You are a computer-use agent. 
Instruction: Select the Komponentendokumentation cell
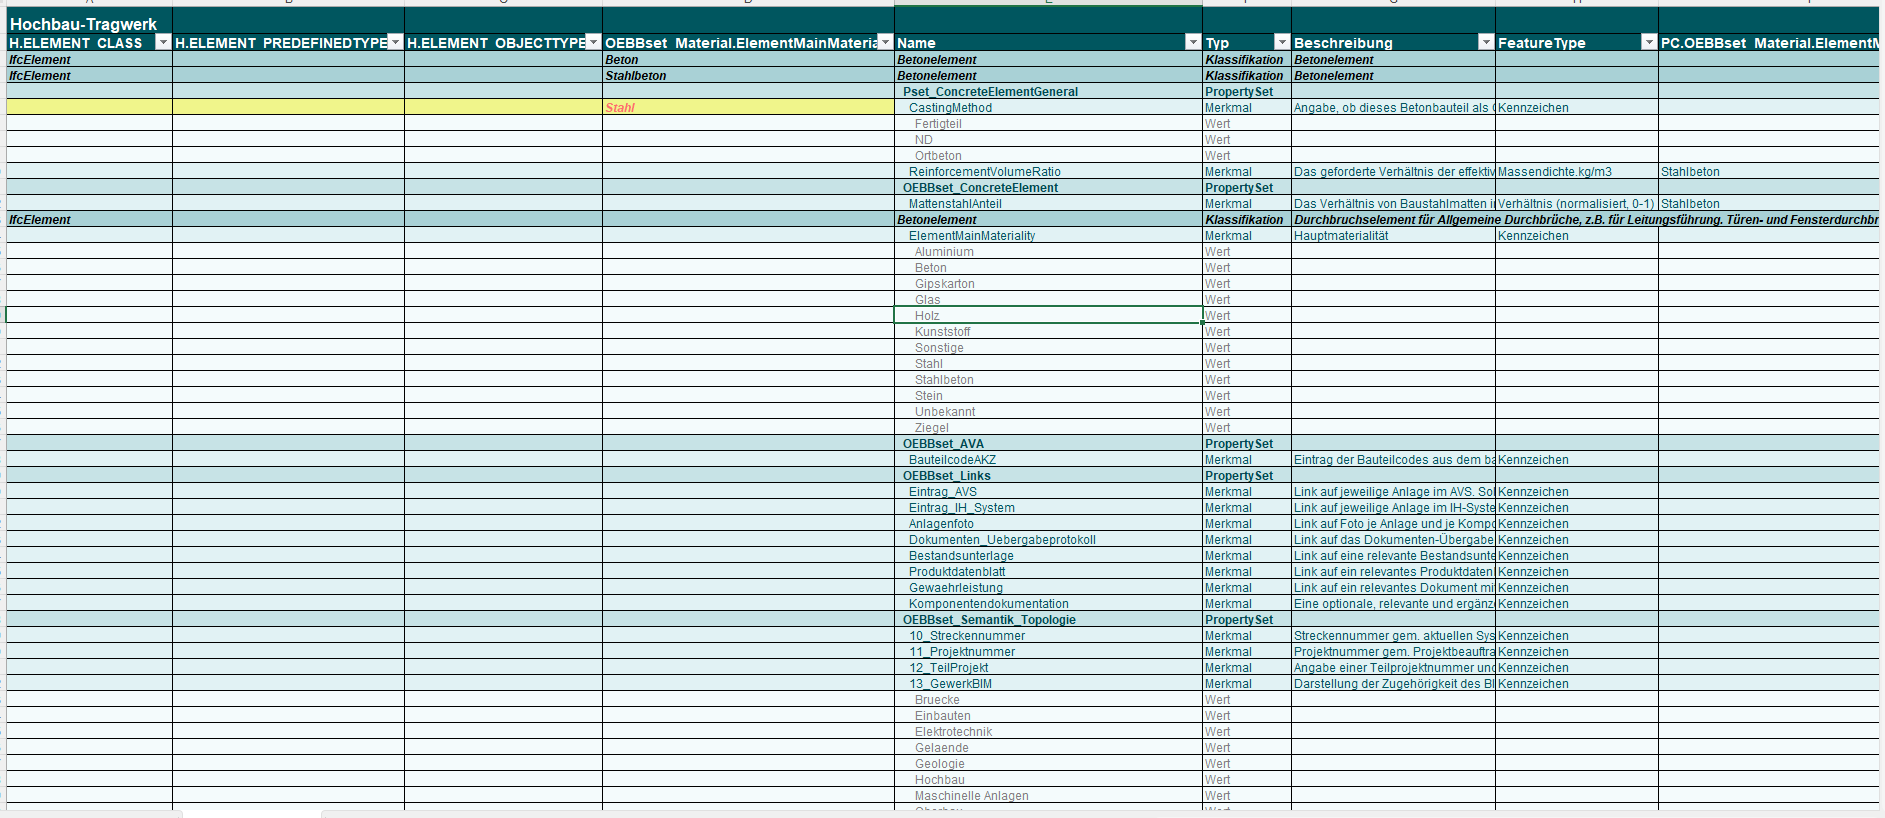(x=1048, y=604)
